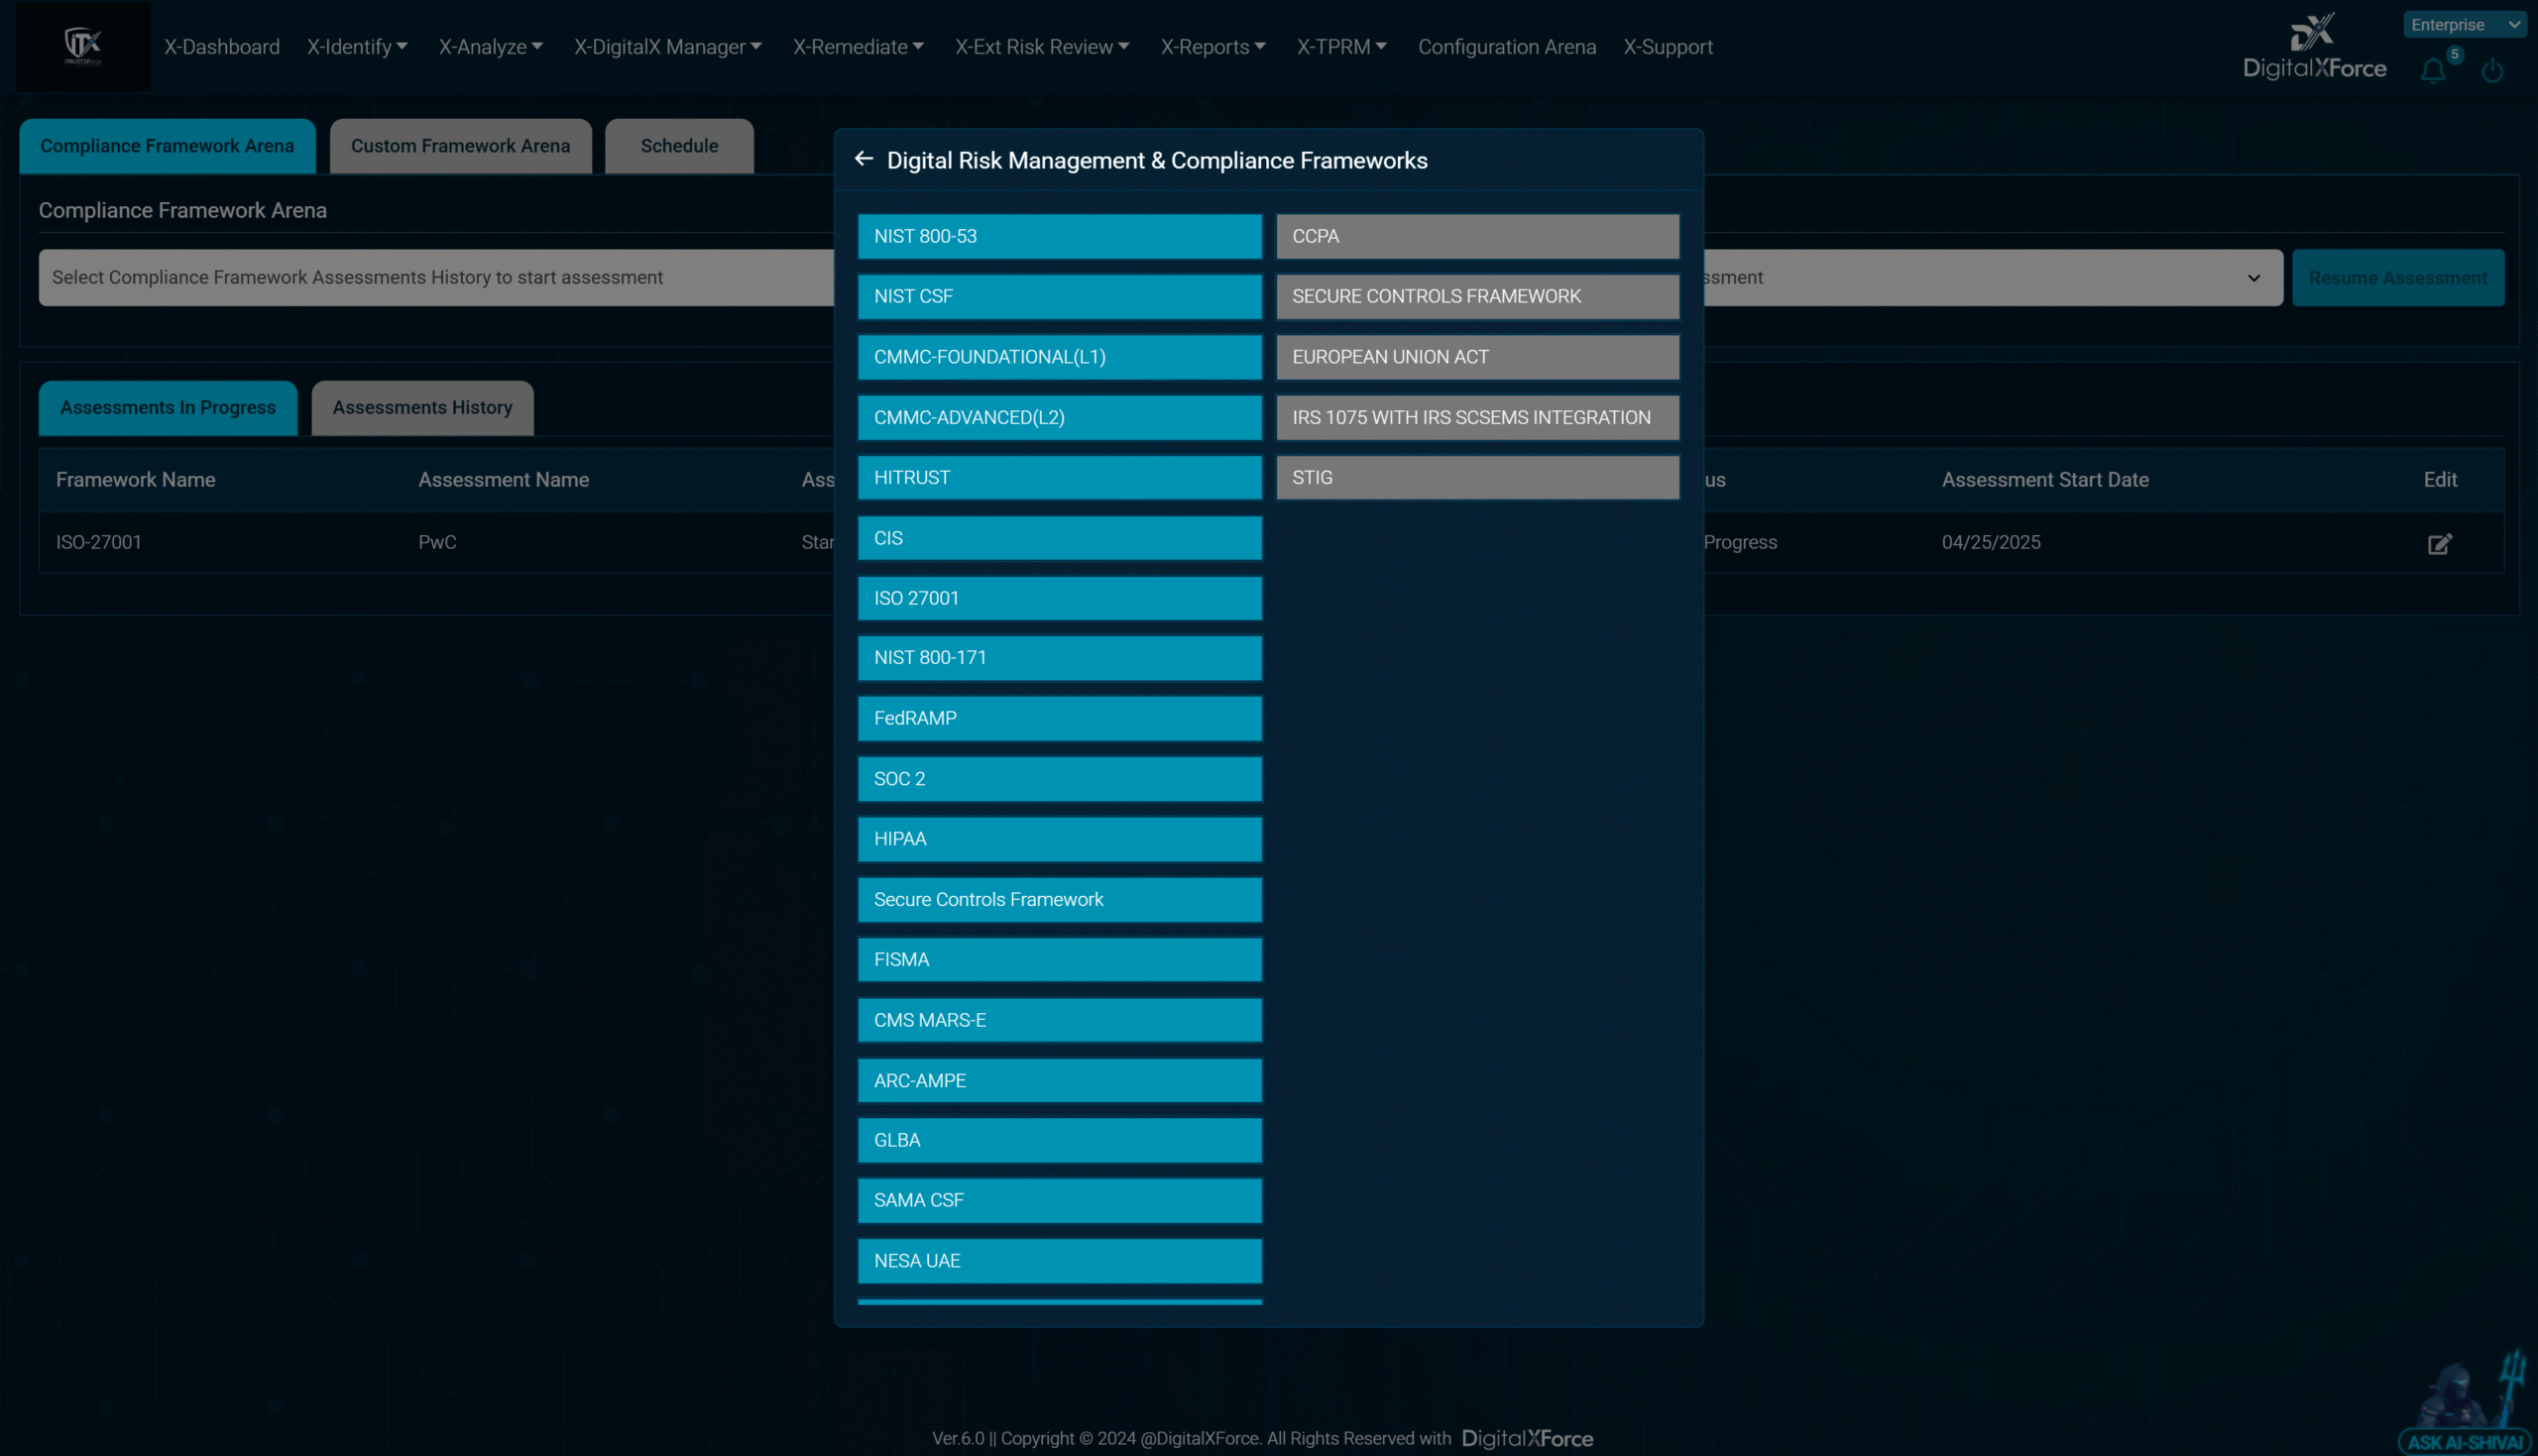Select CMMC-FOUNDATIONAL(L1) framework

coord(1059,357)
